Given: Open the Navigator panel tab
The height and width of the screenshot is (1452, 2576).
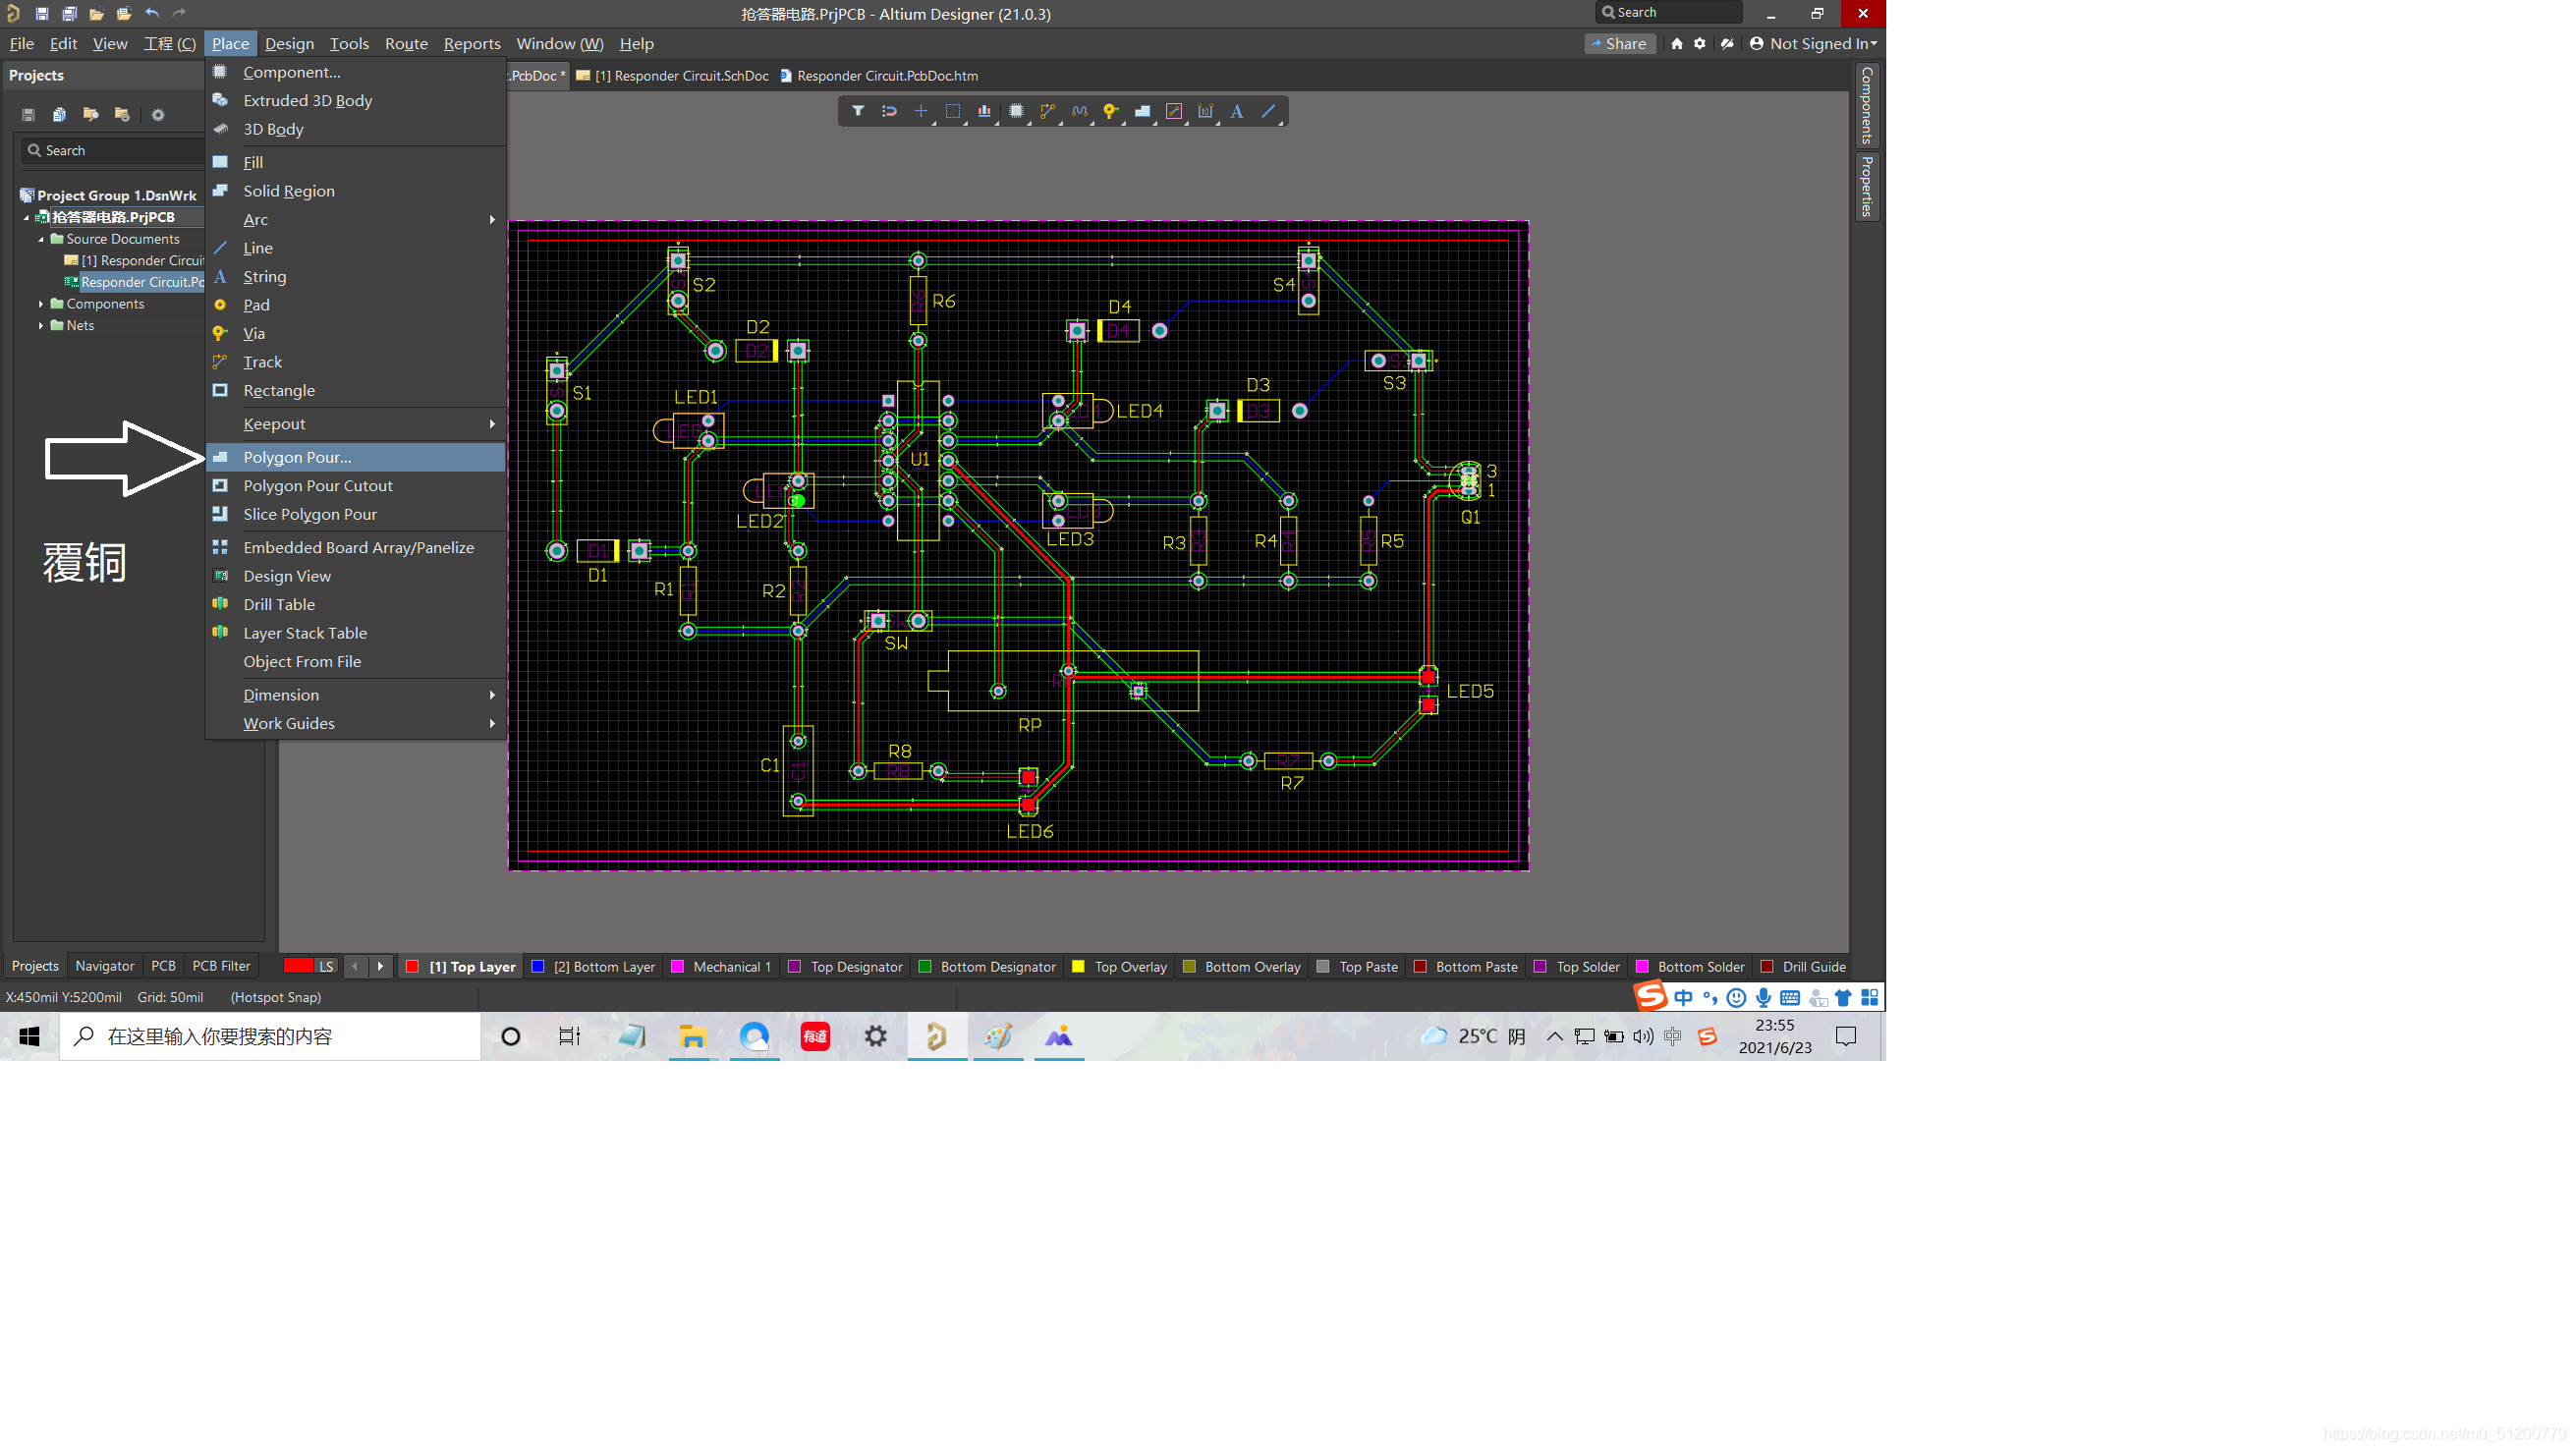Looking at the screenshot, I should (104, 966).
